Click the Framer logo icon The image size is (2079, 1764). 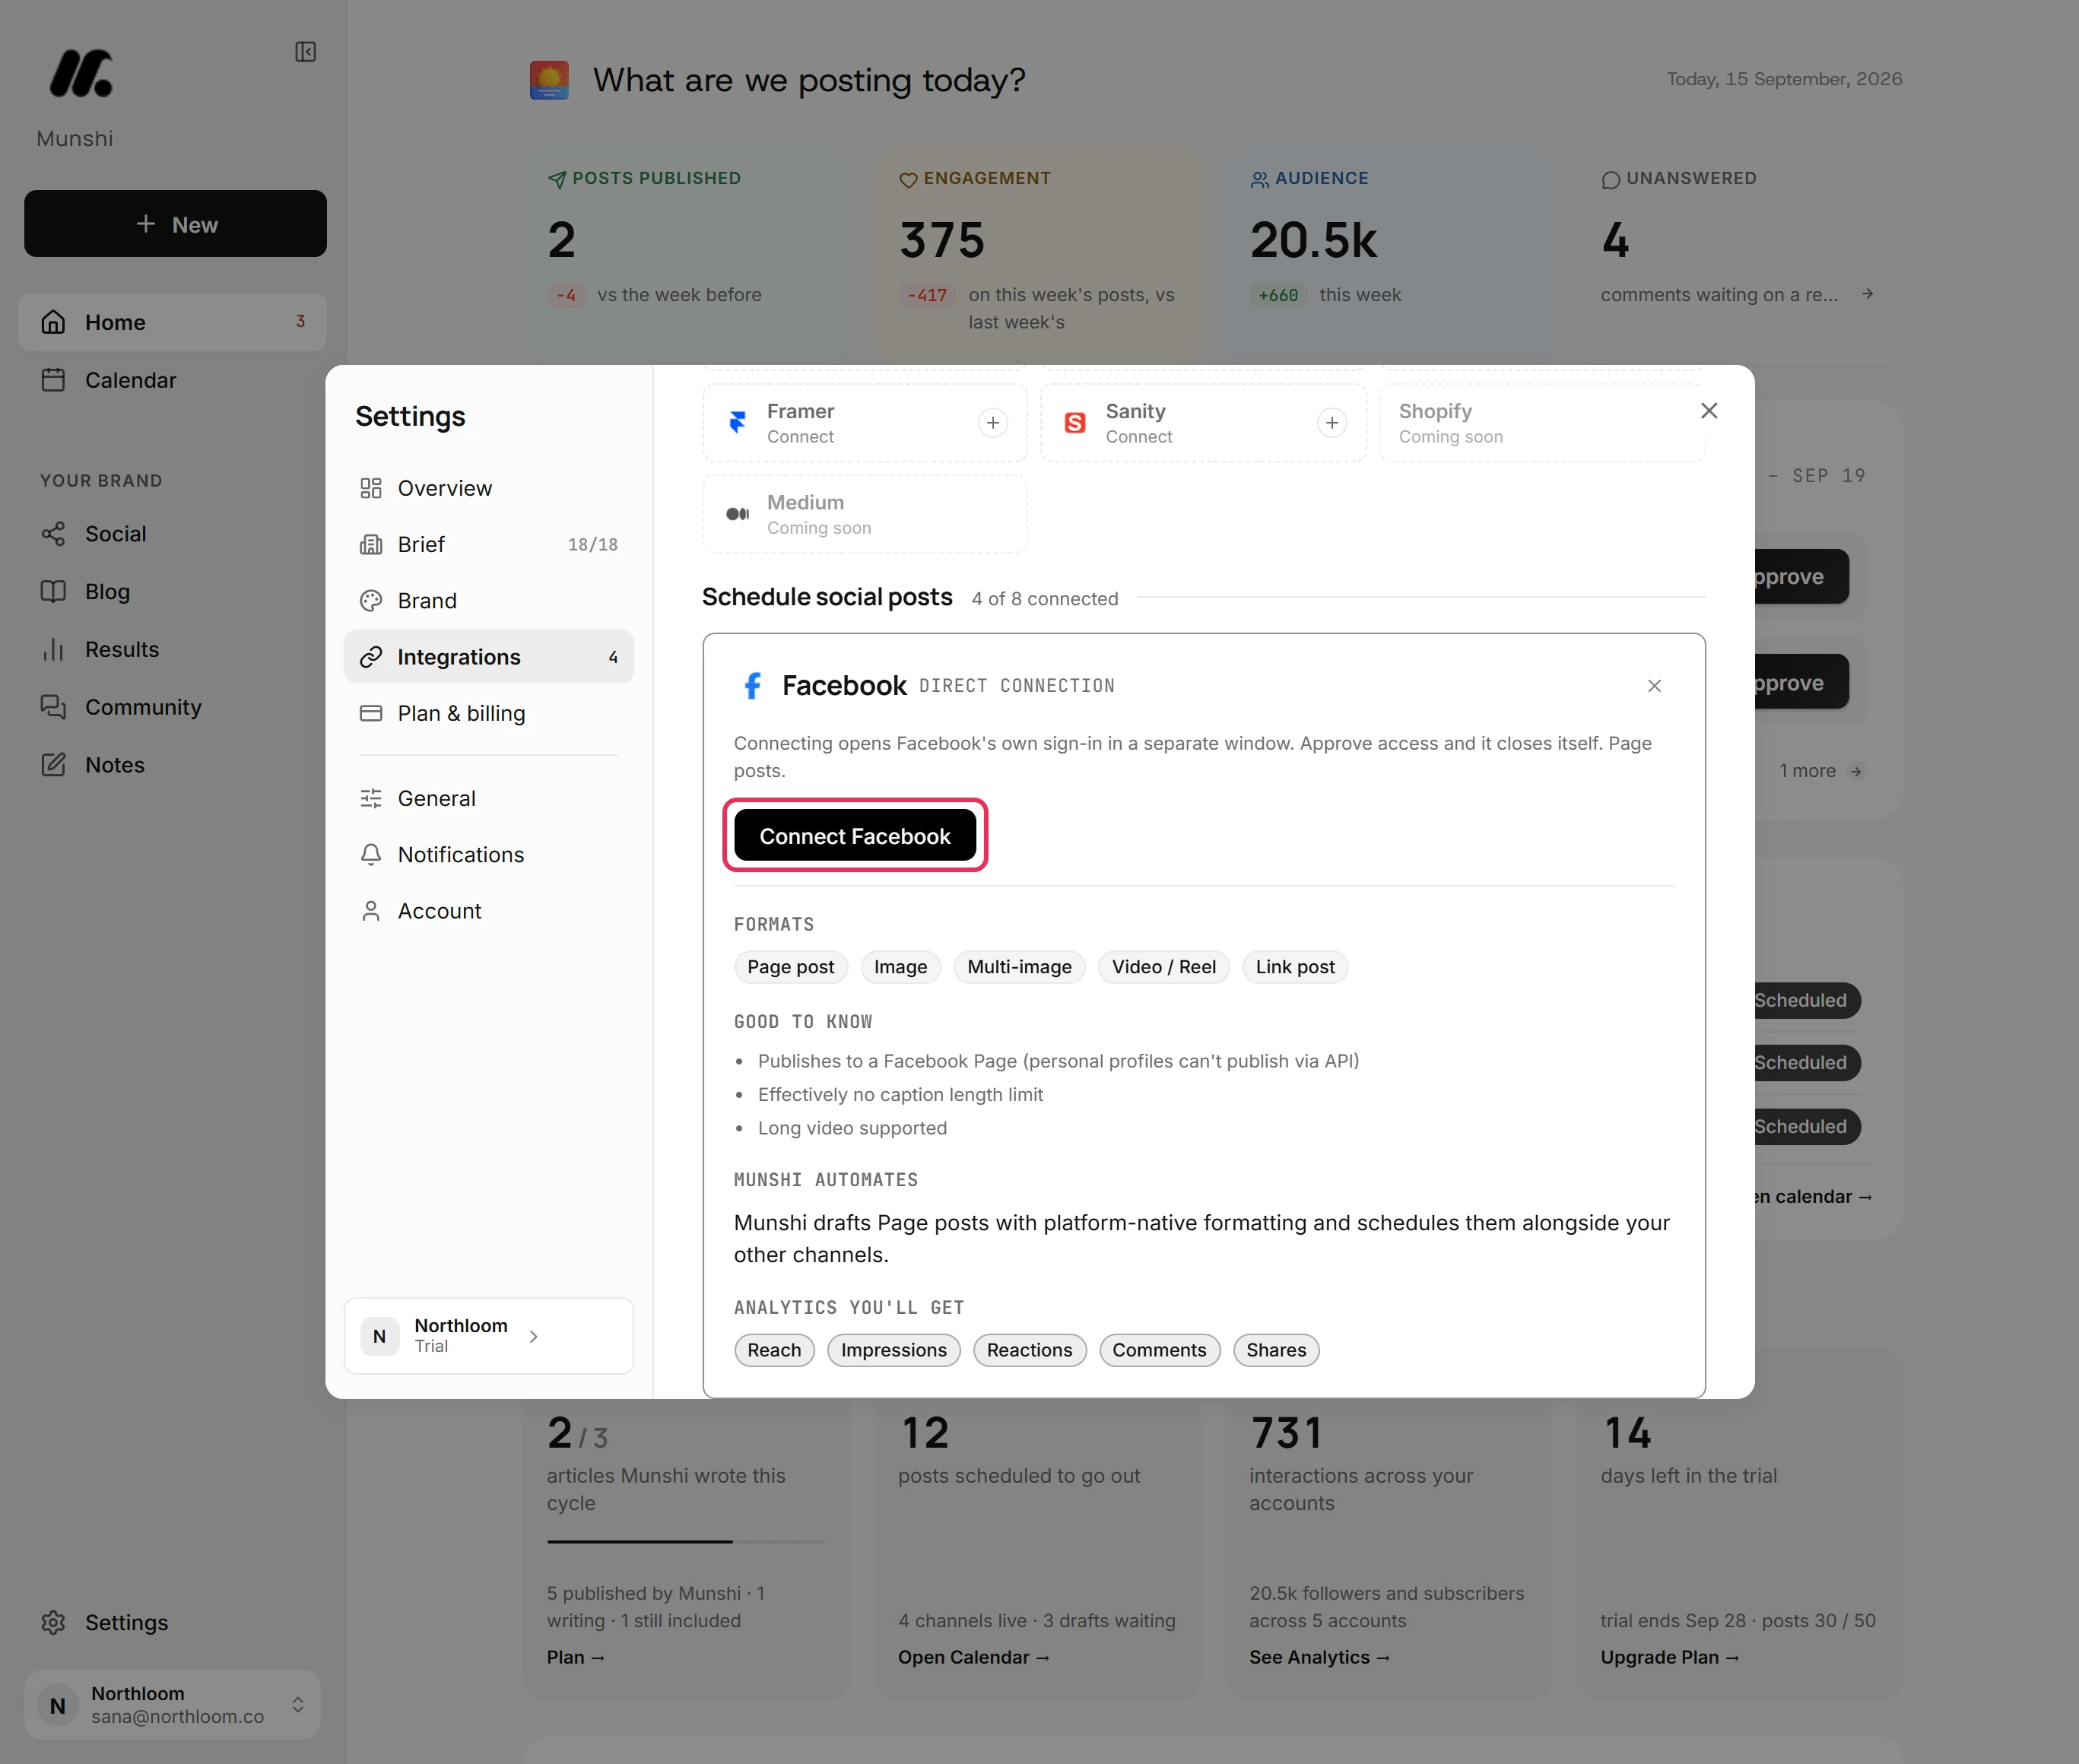click(737, 423)
